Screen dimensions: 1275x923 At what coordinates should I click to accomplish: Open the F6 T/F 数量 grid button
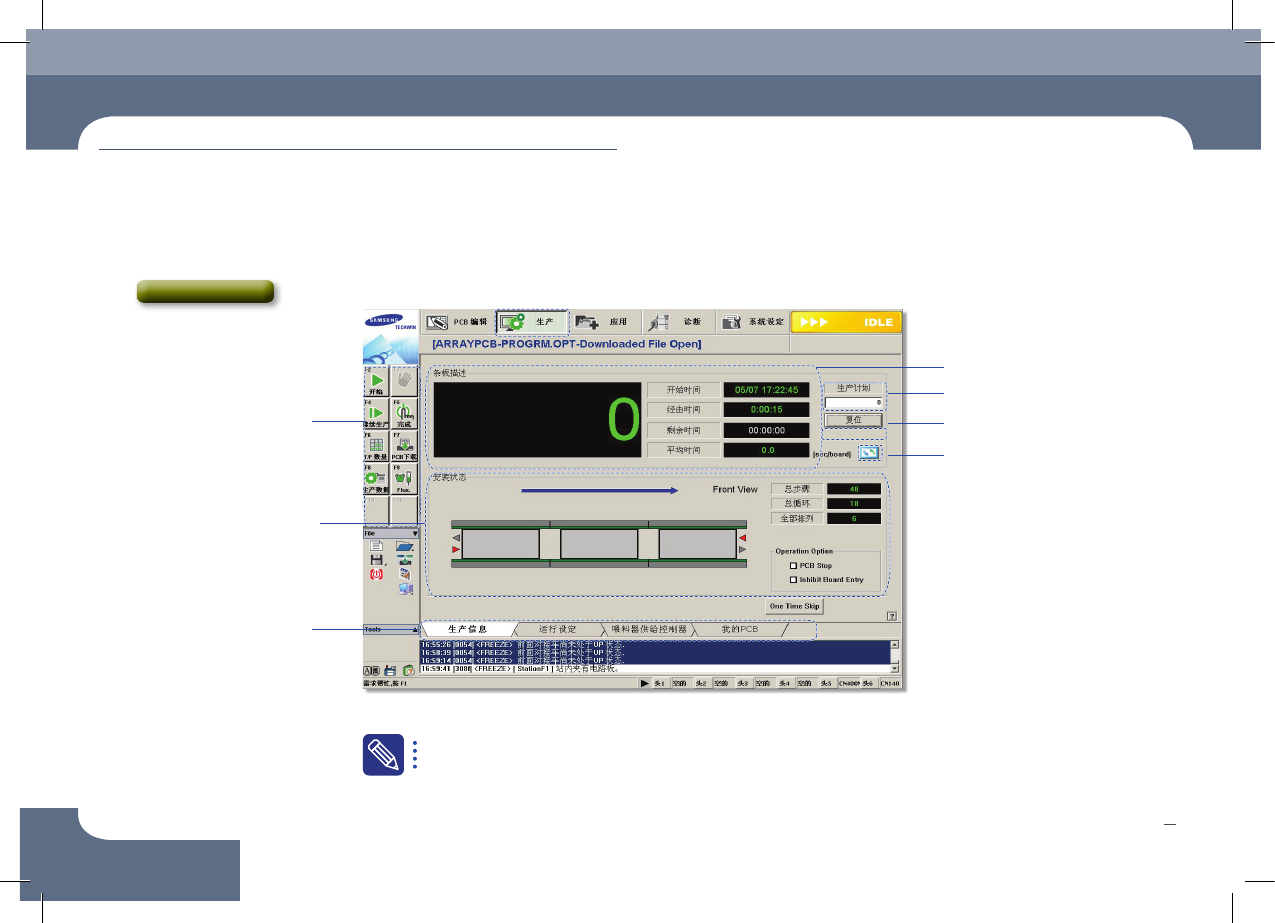[x=376, y=446]
